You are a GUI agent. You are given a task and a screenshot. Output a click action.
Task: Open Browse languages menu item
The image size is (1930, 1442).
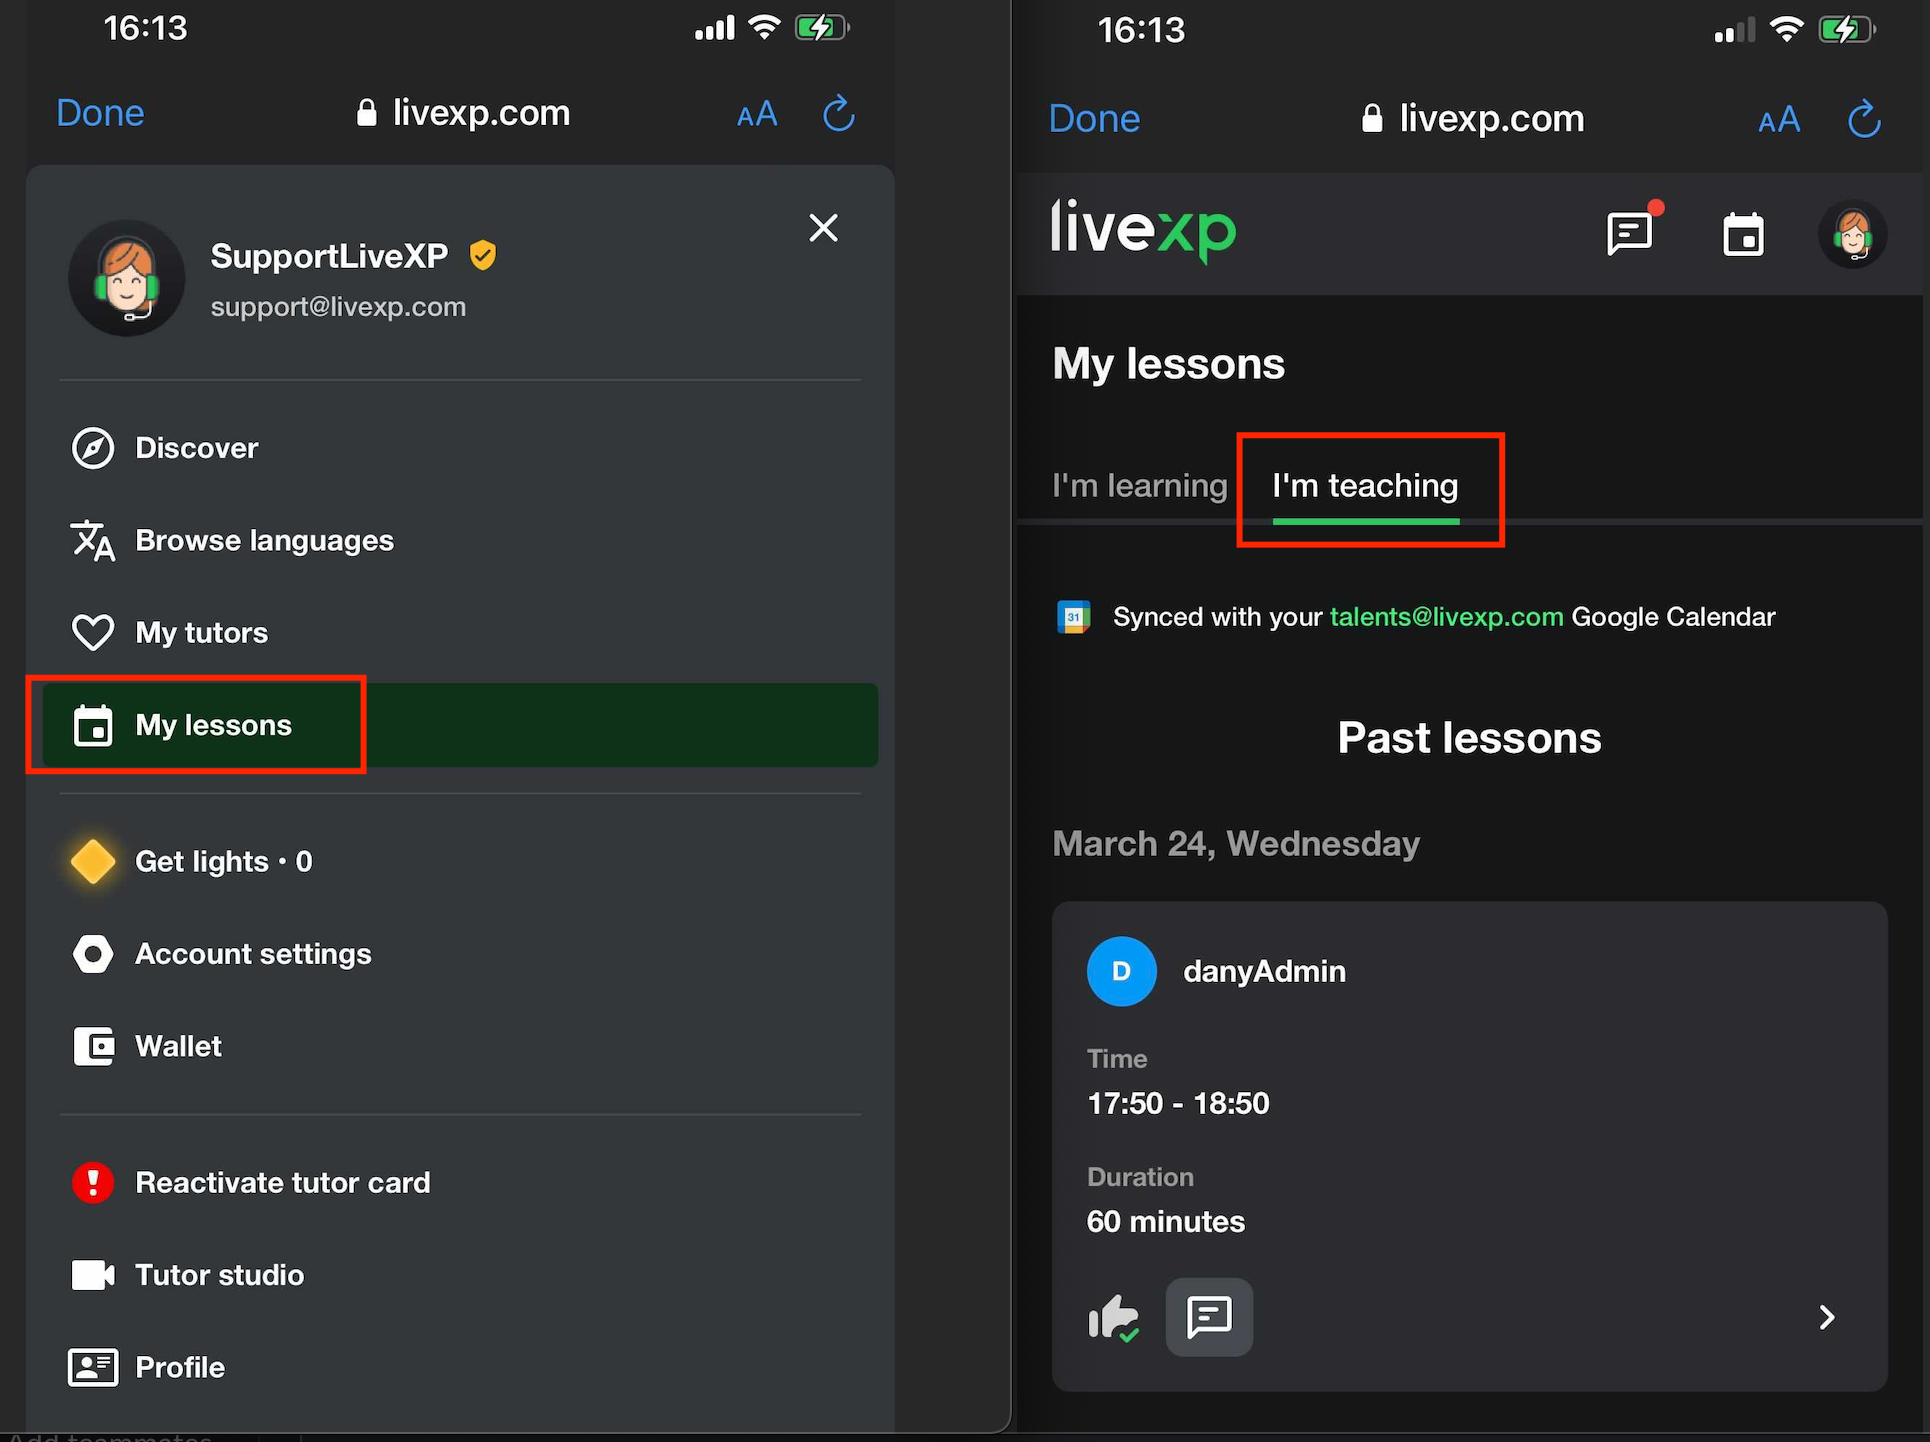460,540
